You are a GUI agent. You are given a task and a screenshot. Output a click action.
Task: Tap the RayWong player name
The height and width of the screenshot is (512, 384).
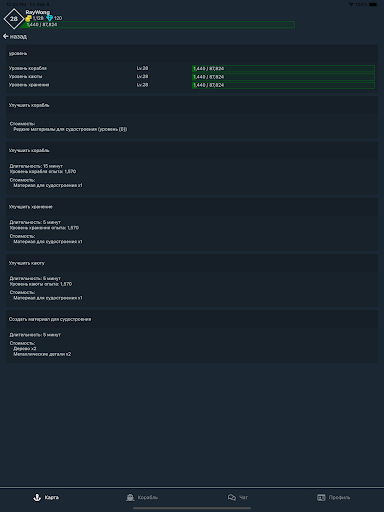click(x=38, y=12)
